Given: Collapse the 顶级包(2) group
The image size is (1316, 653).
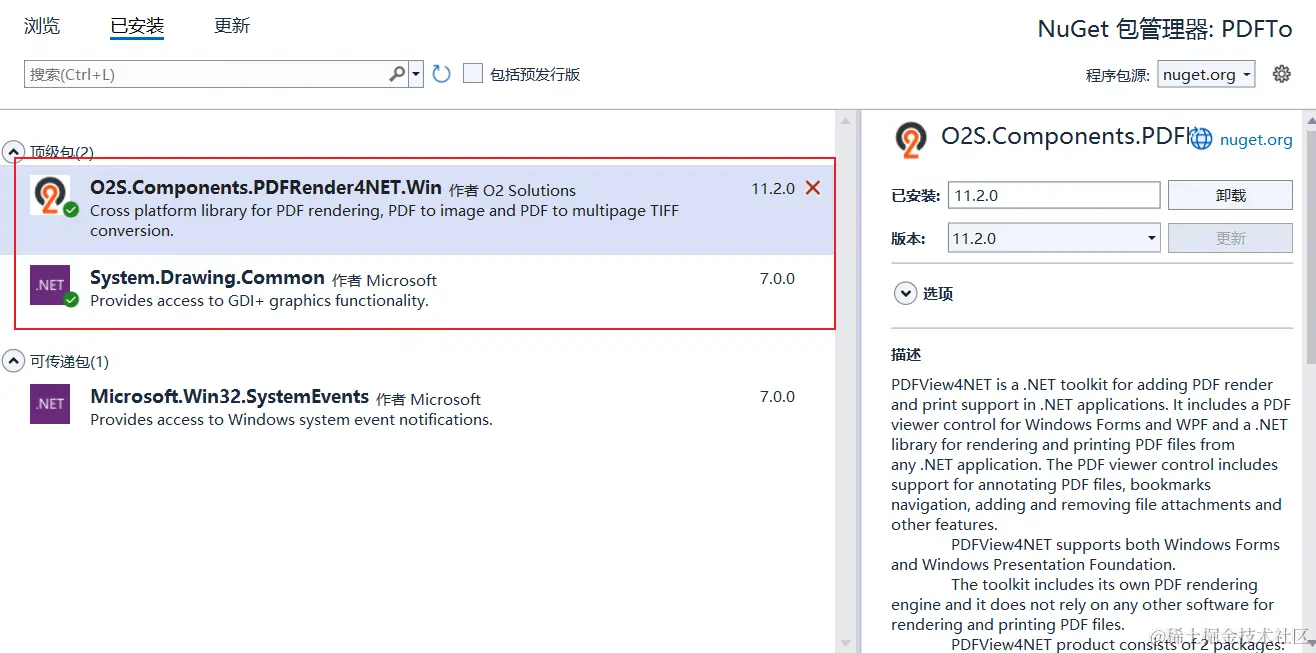Looking at the screenshot, I should (x=14, y=152).
